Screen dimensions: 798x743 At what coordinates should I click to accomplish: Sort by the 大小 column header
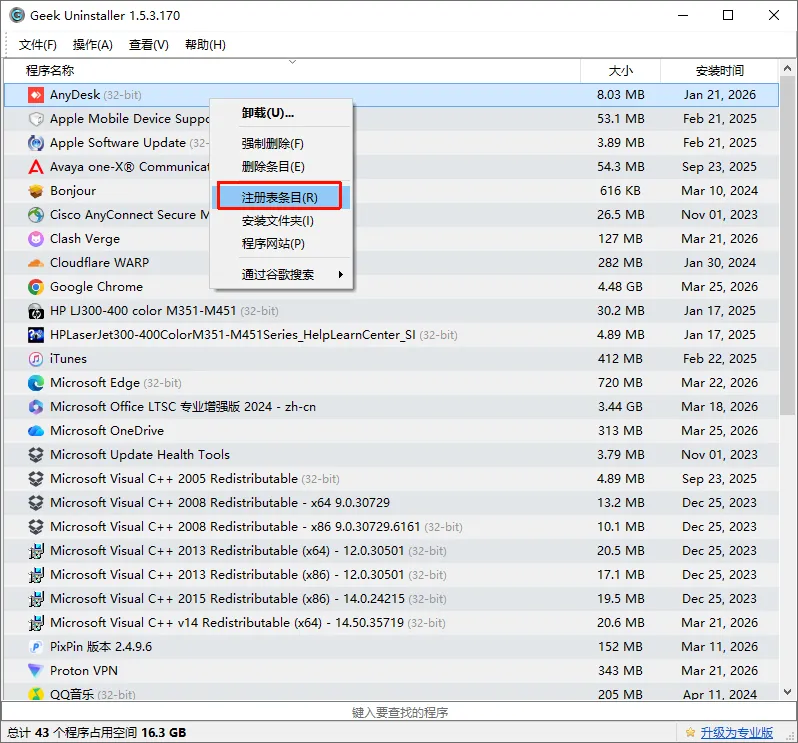pyautogui.click(x=620, y=71)
